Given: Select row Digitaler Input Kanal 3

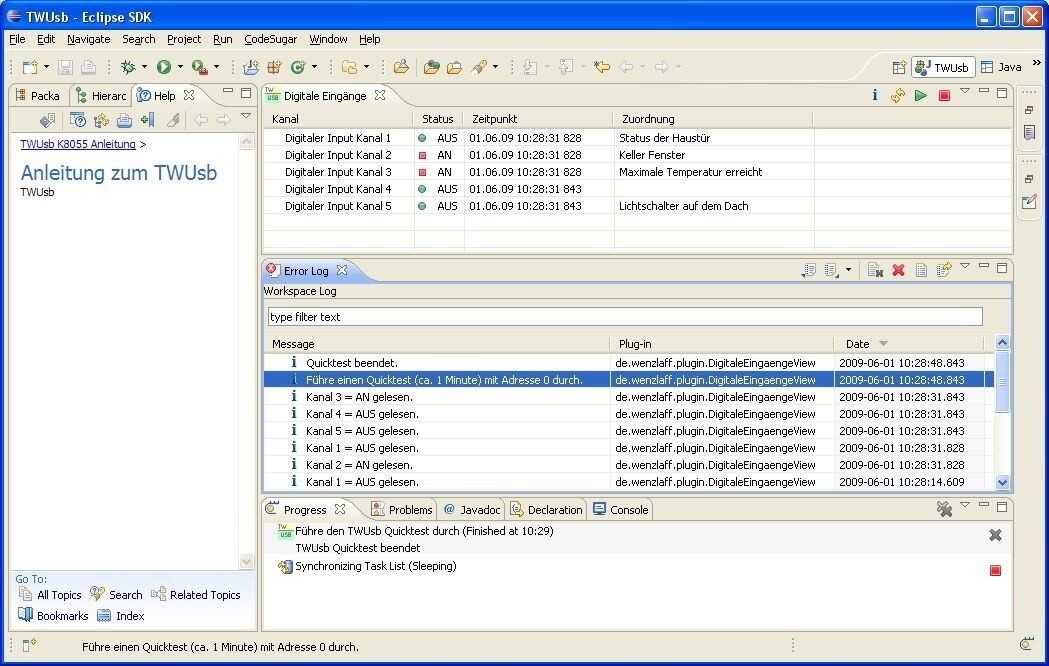Looking at the screenshot, I should [x=638, y=172].
